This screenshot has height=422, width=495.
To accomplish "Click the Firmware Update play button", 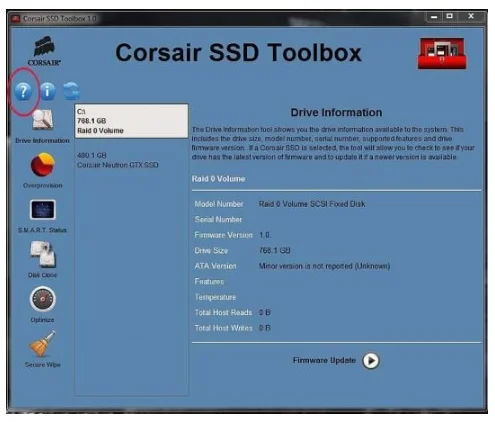I will click(x=371, y=361).
